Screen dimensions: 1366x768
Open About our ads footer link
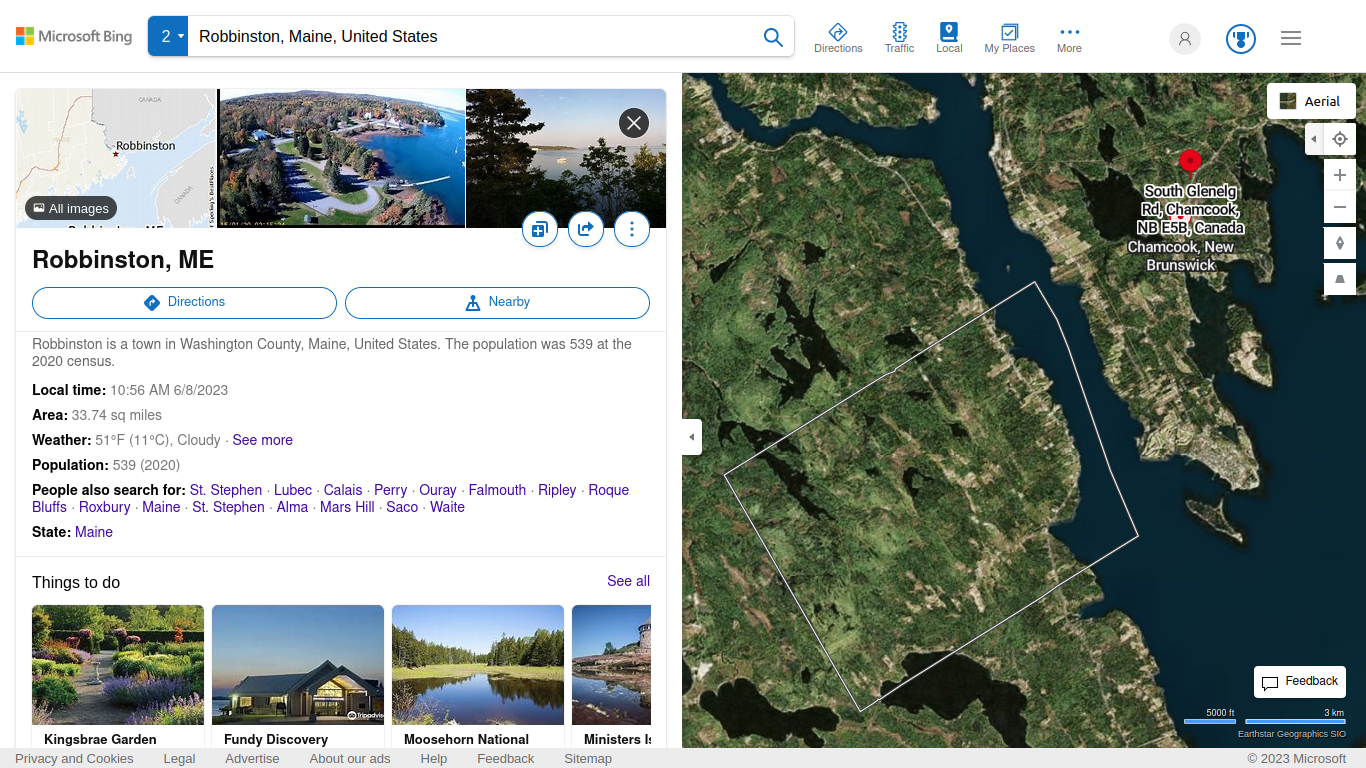point(350,759)
